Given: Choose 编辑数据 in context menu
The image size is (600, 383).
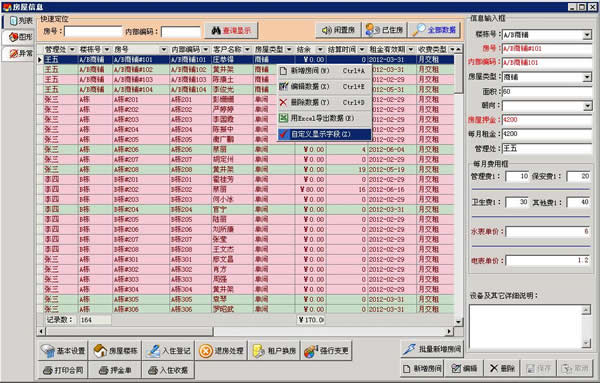Looking at the screenshot, I should click(x=324, y=86).
